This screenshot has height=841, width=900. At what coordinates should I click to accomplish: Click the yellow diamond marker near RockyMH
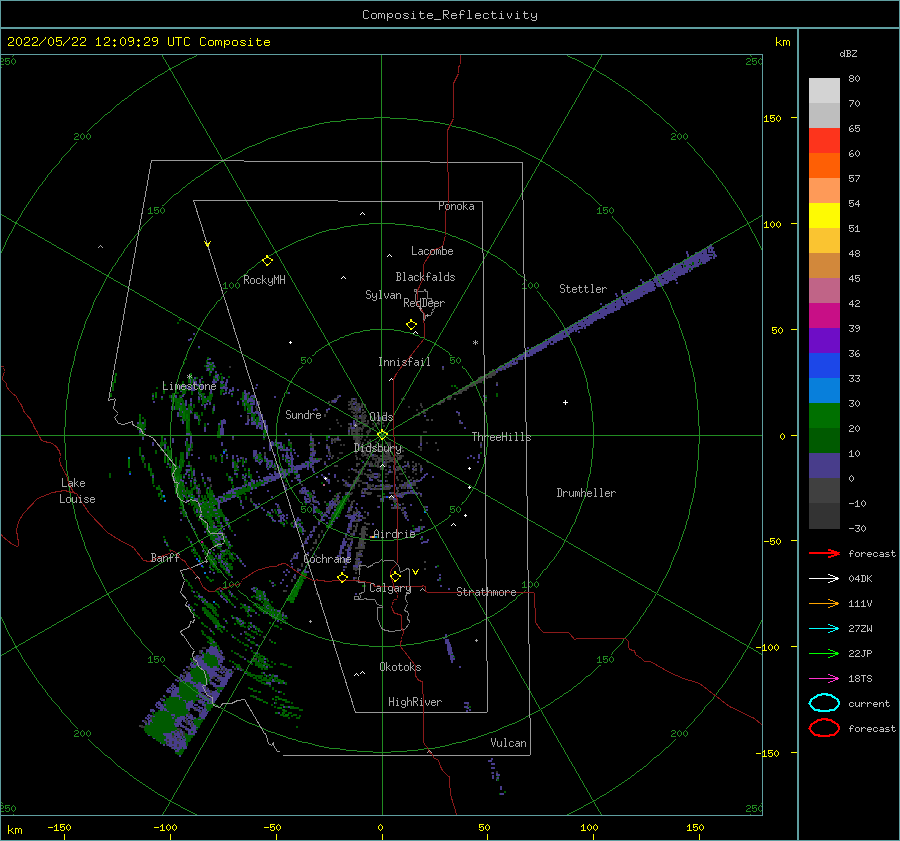pyautogui.click(x=267, y=261)
